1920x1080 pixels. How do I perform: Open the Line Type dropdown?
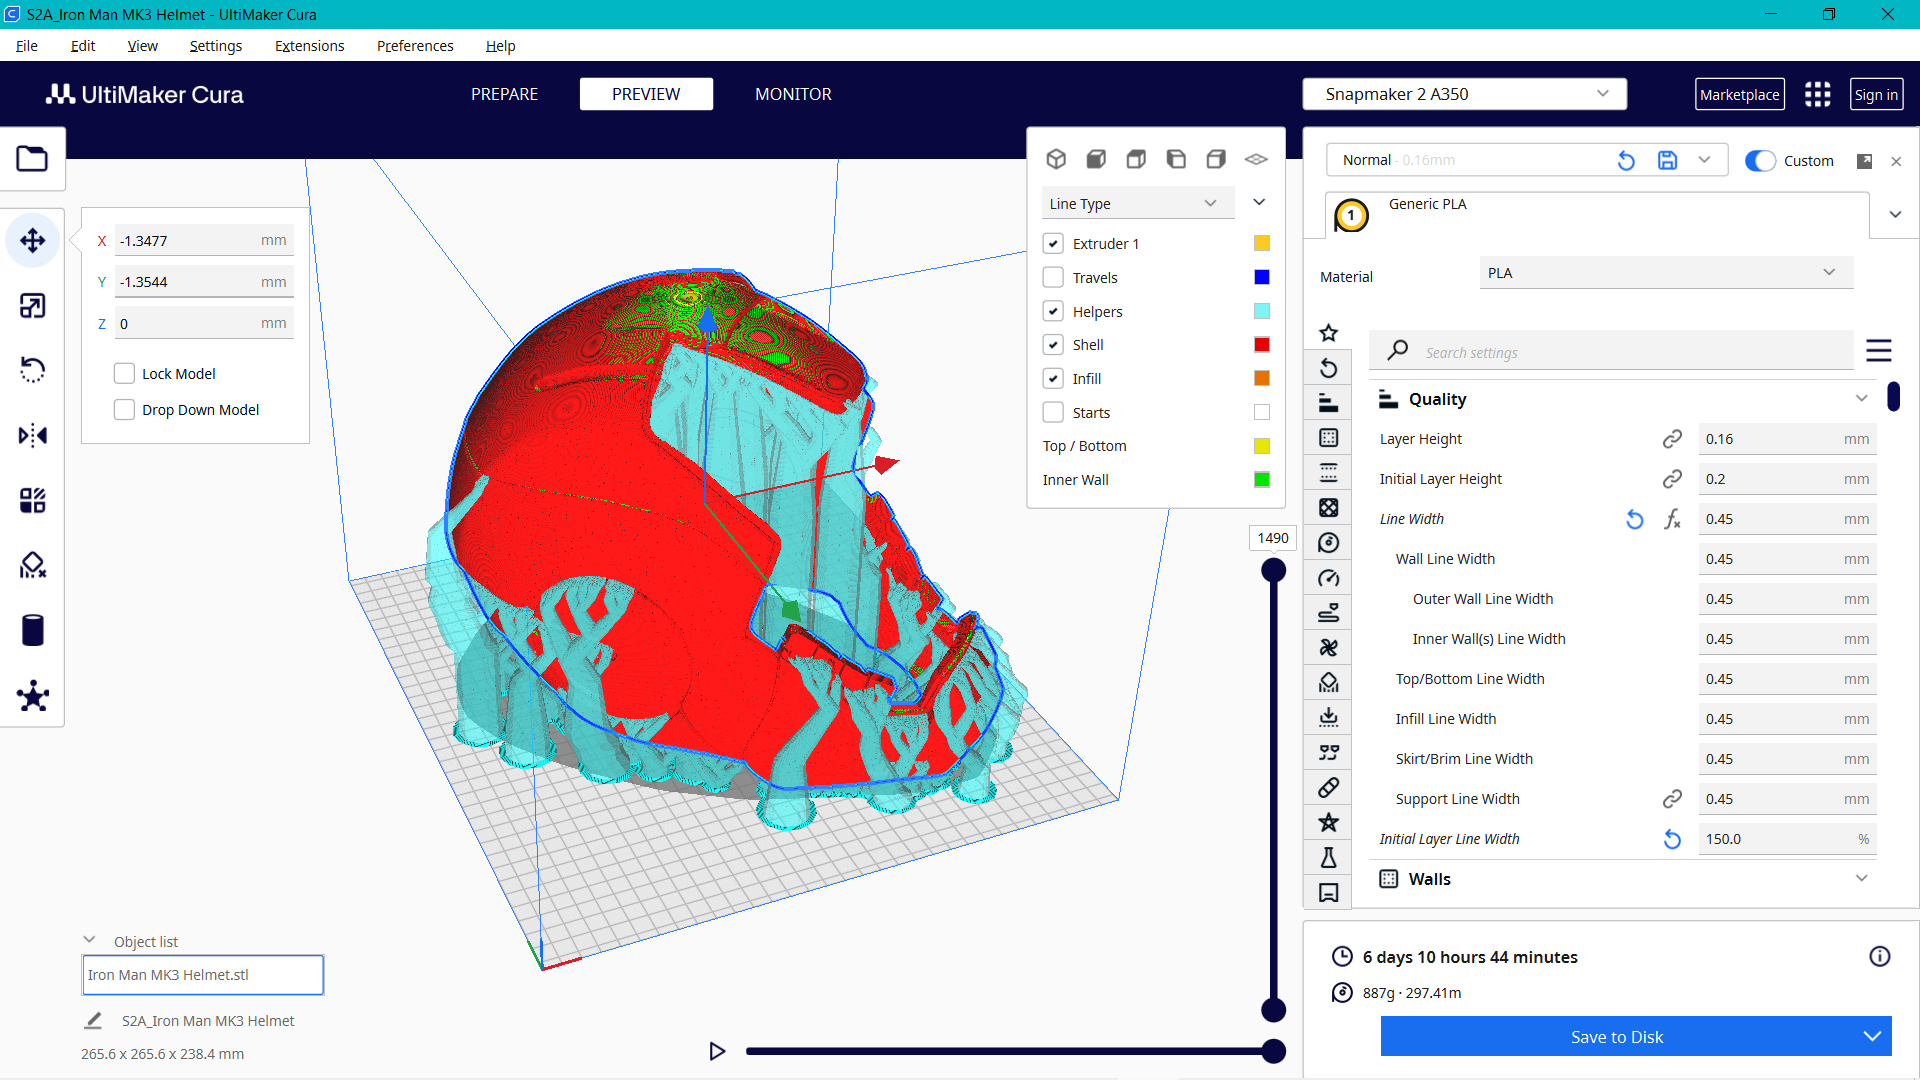point(1137,203)
